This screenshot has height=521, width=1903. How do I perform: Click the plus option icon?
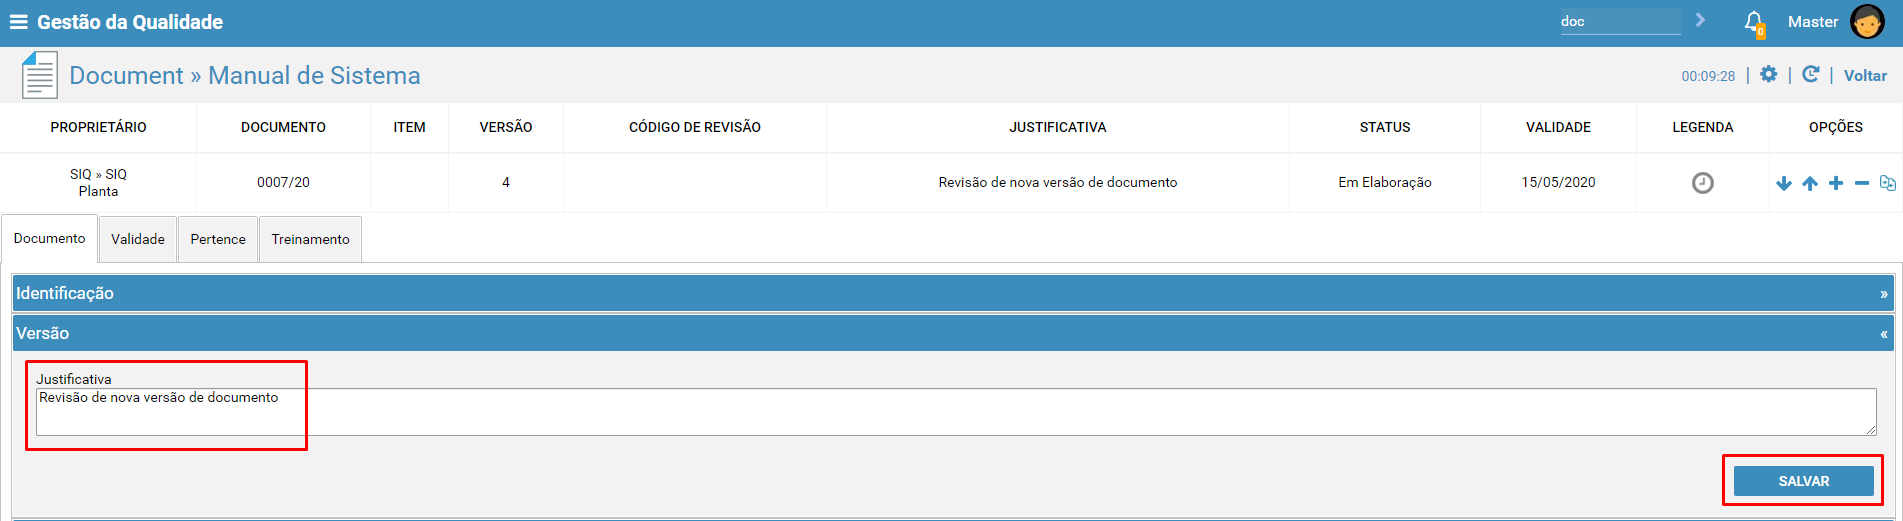(1835, 183)
